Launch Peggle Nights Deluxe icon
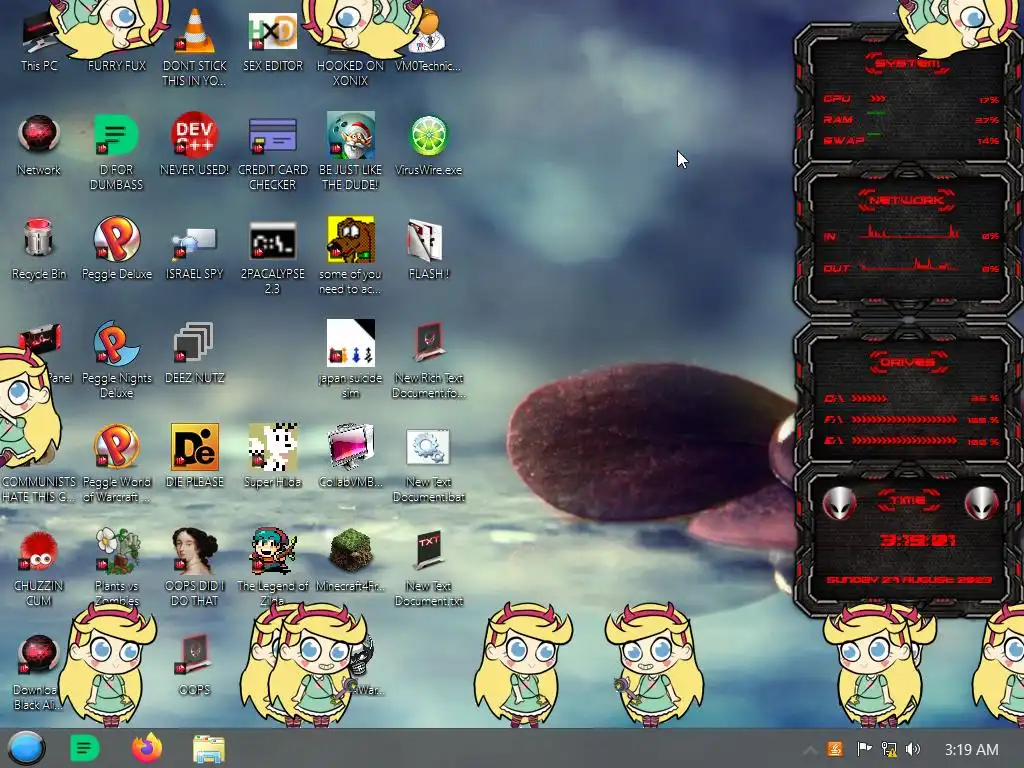The width and height of the screenshot is (1024, 768). coord(116,359)
